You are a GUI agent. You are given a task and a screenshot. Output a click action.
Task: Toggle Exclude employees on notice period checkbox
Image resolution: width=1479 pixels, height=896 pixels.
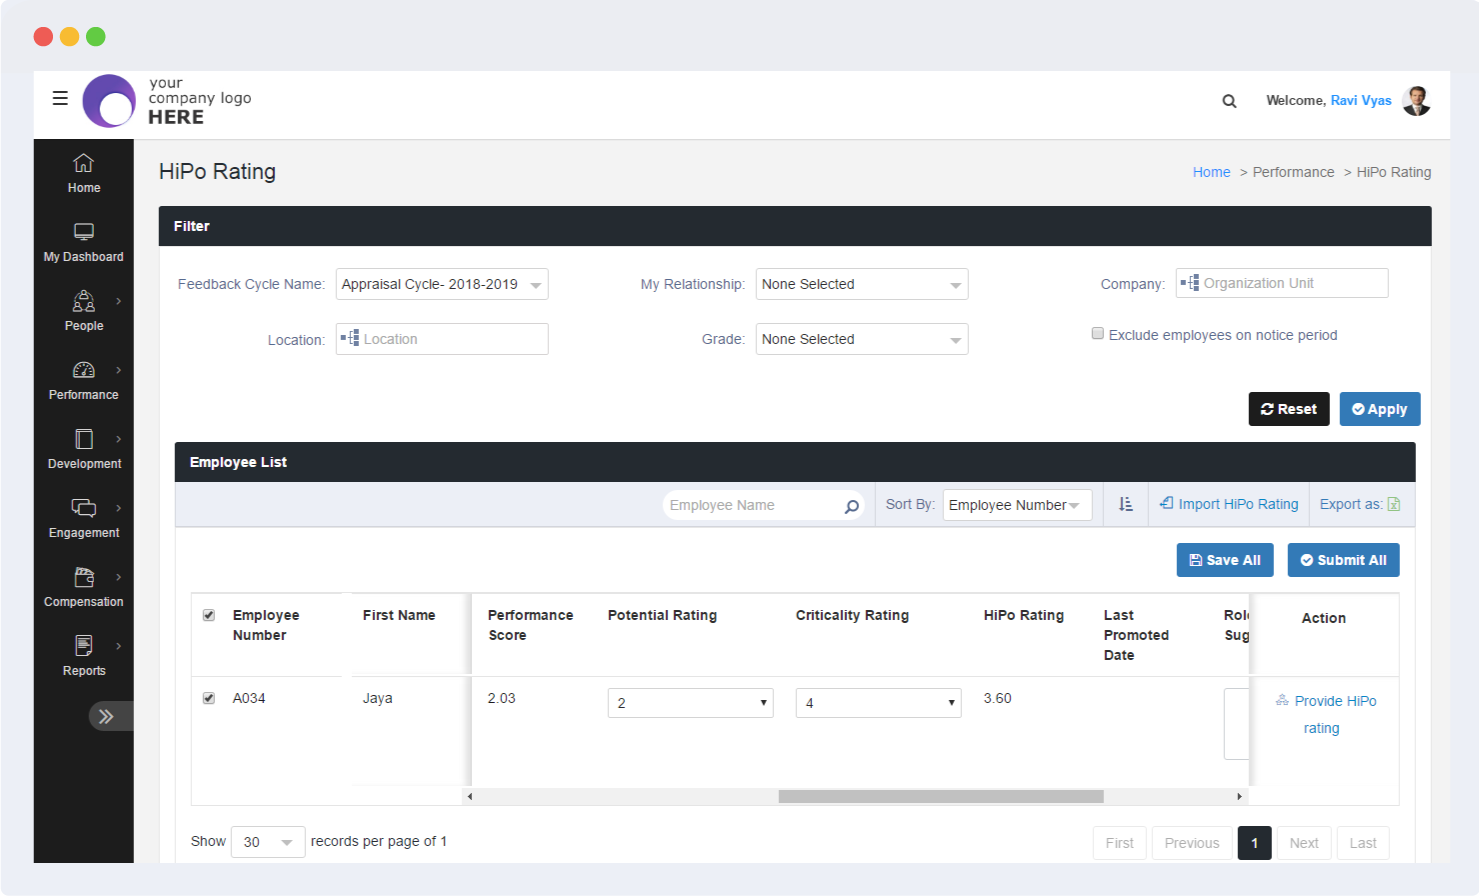(1098, 334)
